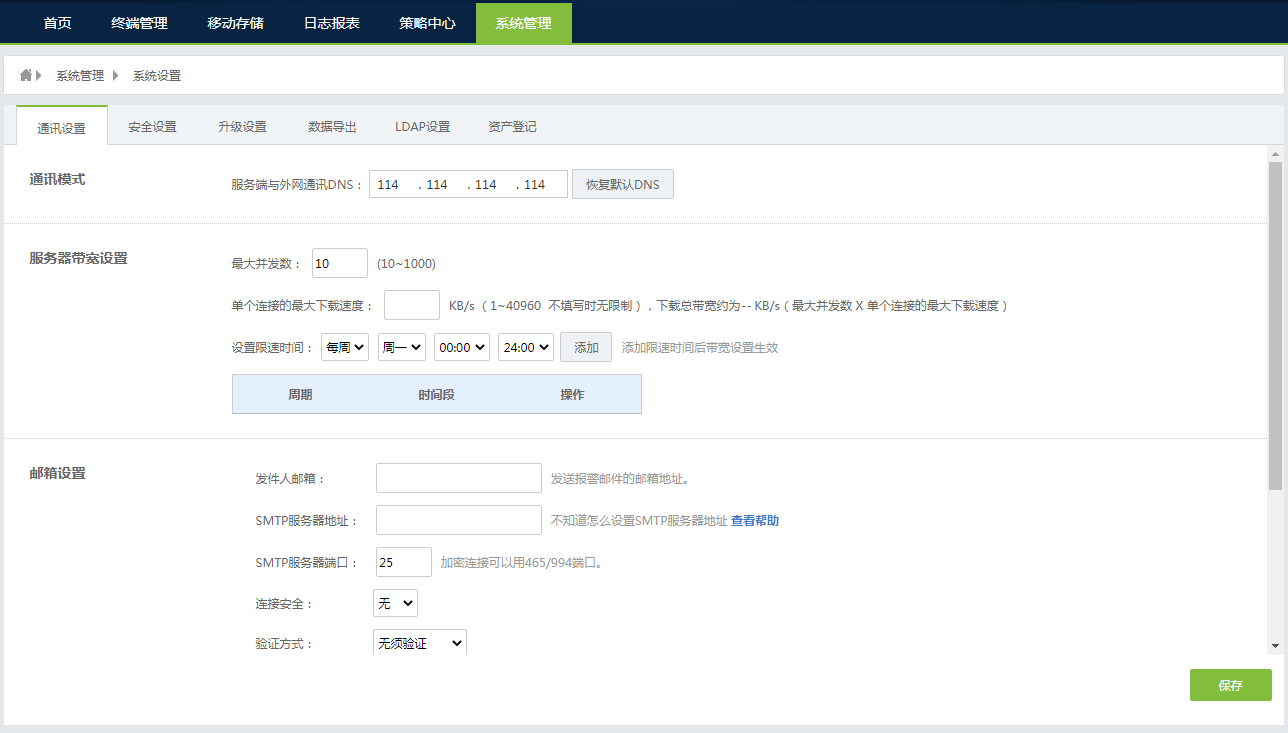Open the 每周 period dropdown
Image resolution: width=1288 pixels, height=733 pixels.
(x=345, y=347)
